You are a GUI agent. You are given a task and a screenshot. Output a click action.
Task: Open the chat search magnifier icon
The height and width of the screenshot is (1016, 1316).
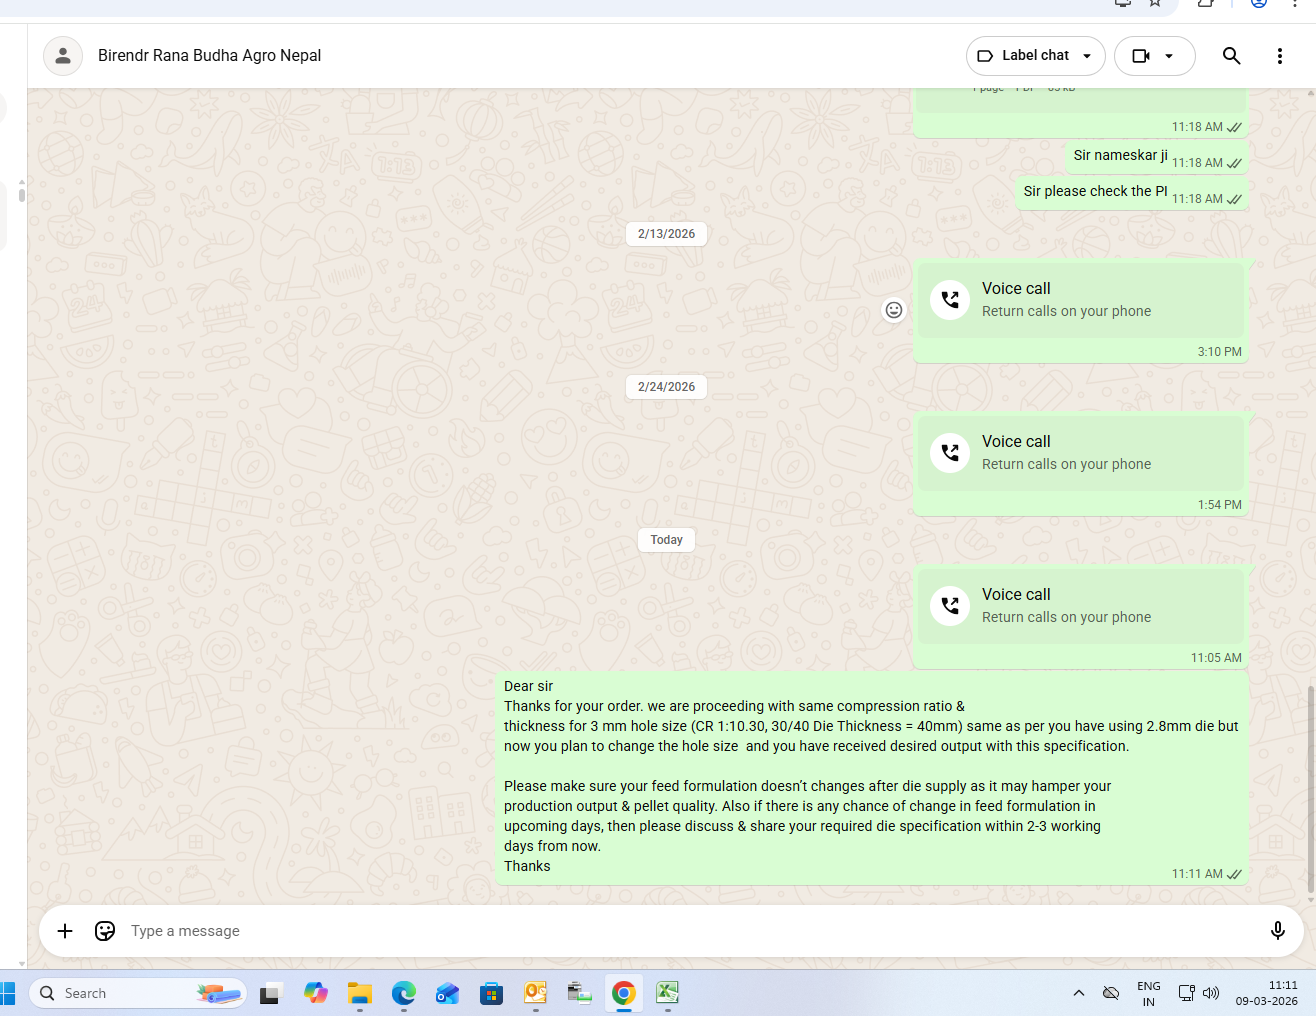(1231, 56)
